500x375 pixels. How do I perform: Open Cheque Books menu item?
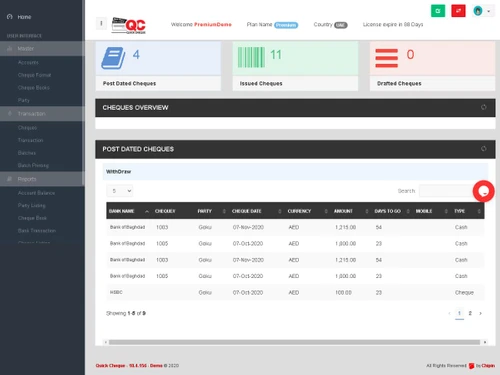34,88
